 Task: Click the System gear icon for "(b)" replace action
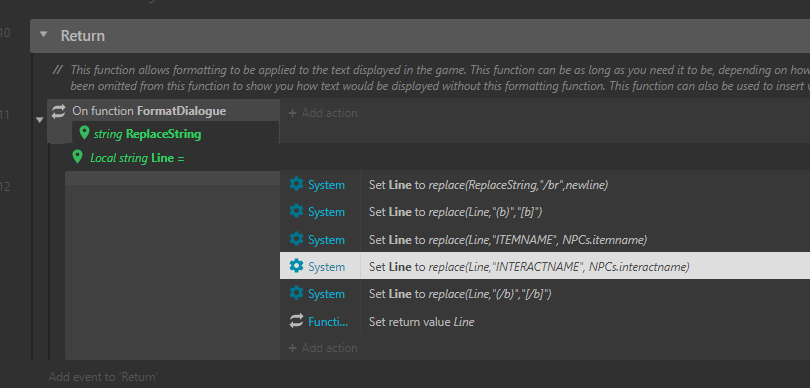tap(296, 211)
